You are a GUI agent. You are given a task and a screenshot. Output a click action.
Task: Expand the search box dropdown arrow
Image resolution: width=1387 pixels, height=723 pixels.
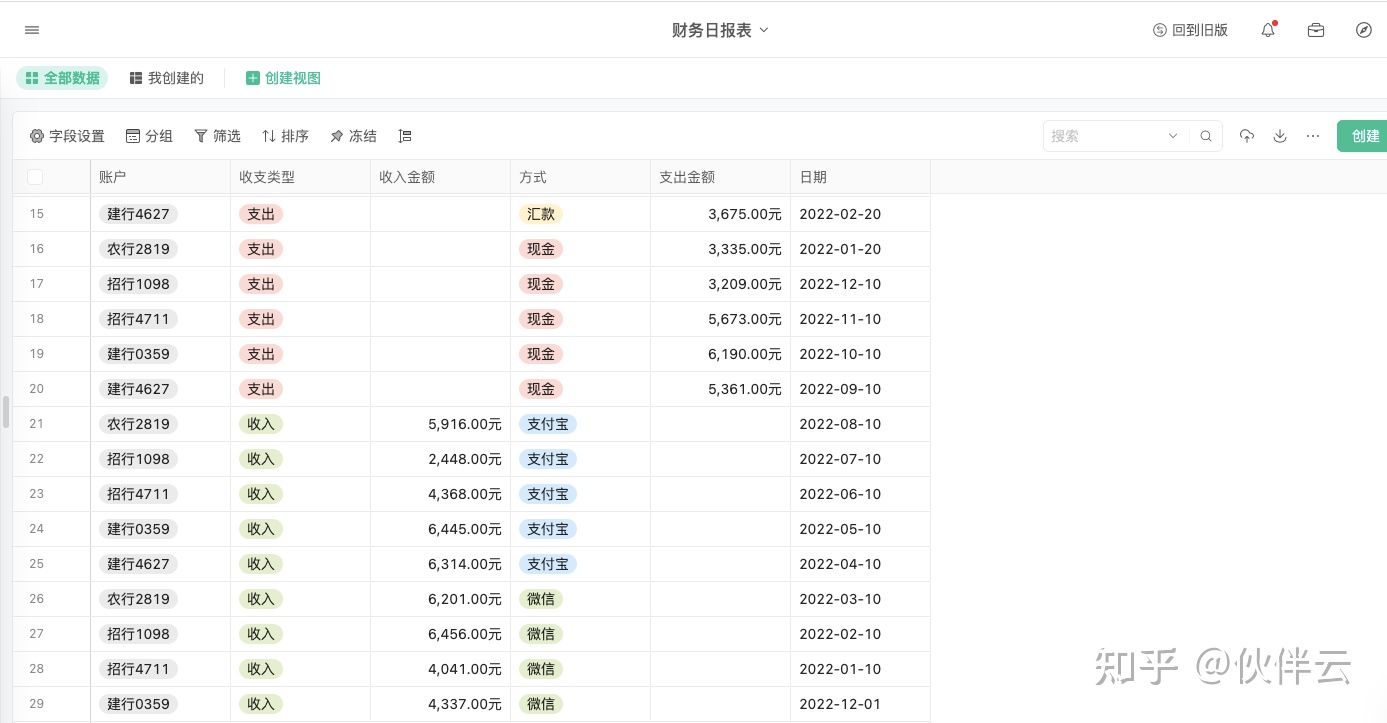pos(1173,136)
